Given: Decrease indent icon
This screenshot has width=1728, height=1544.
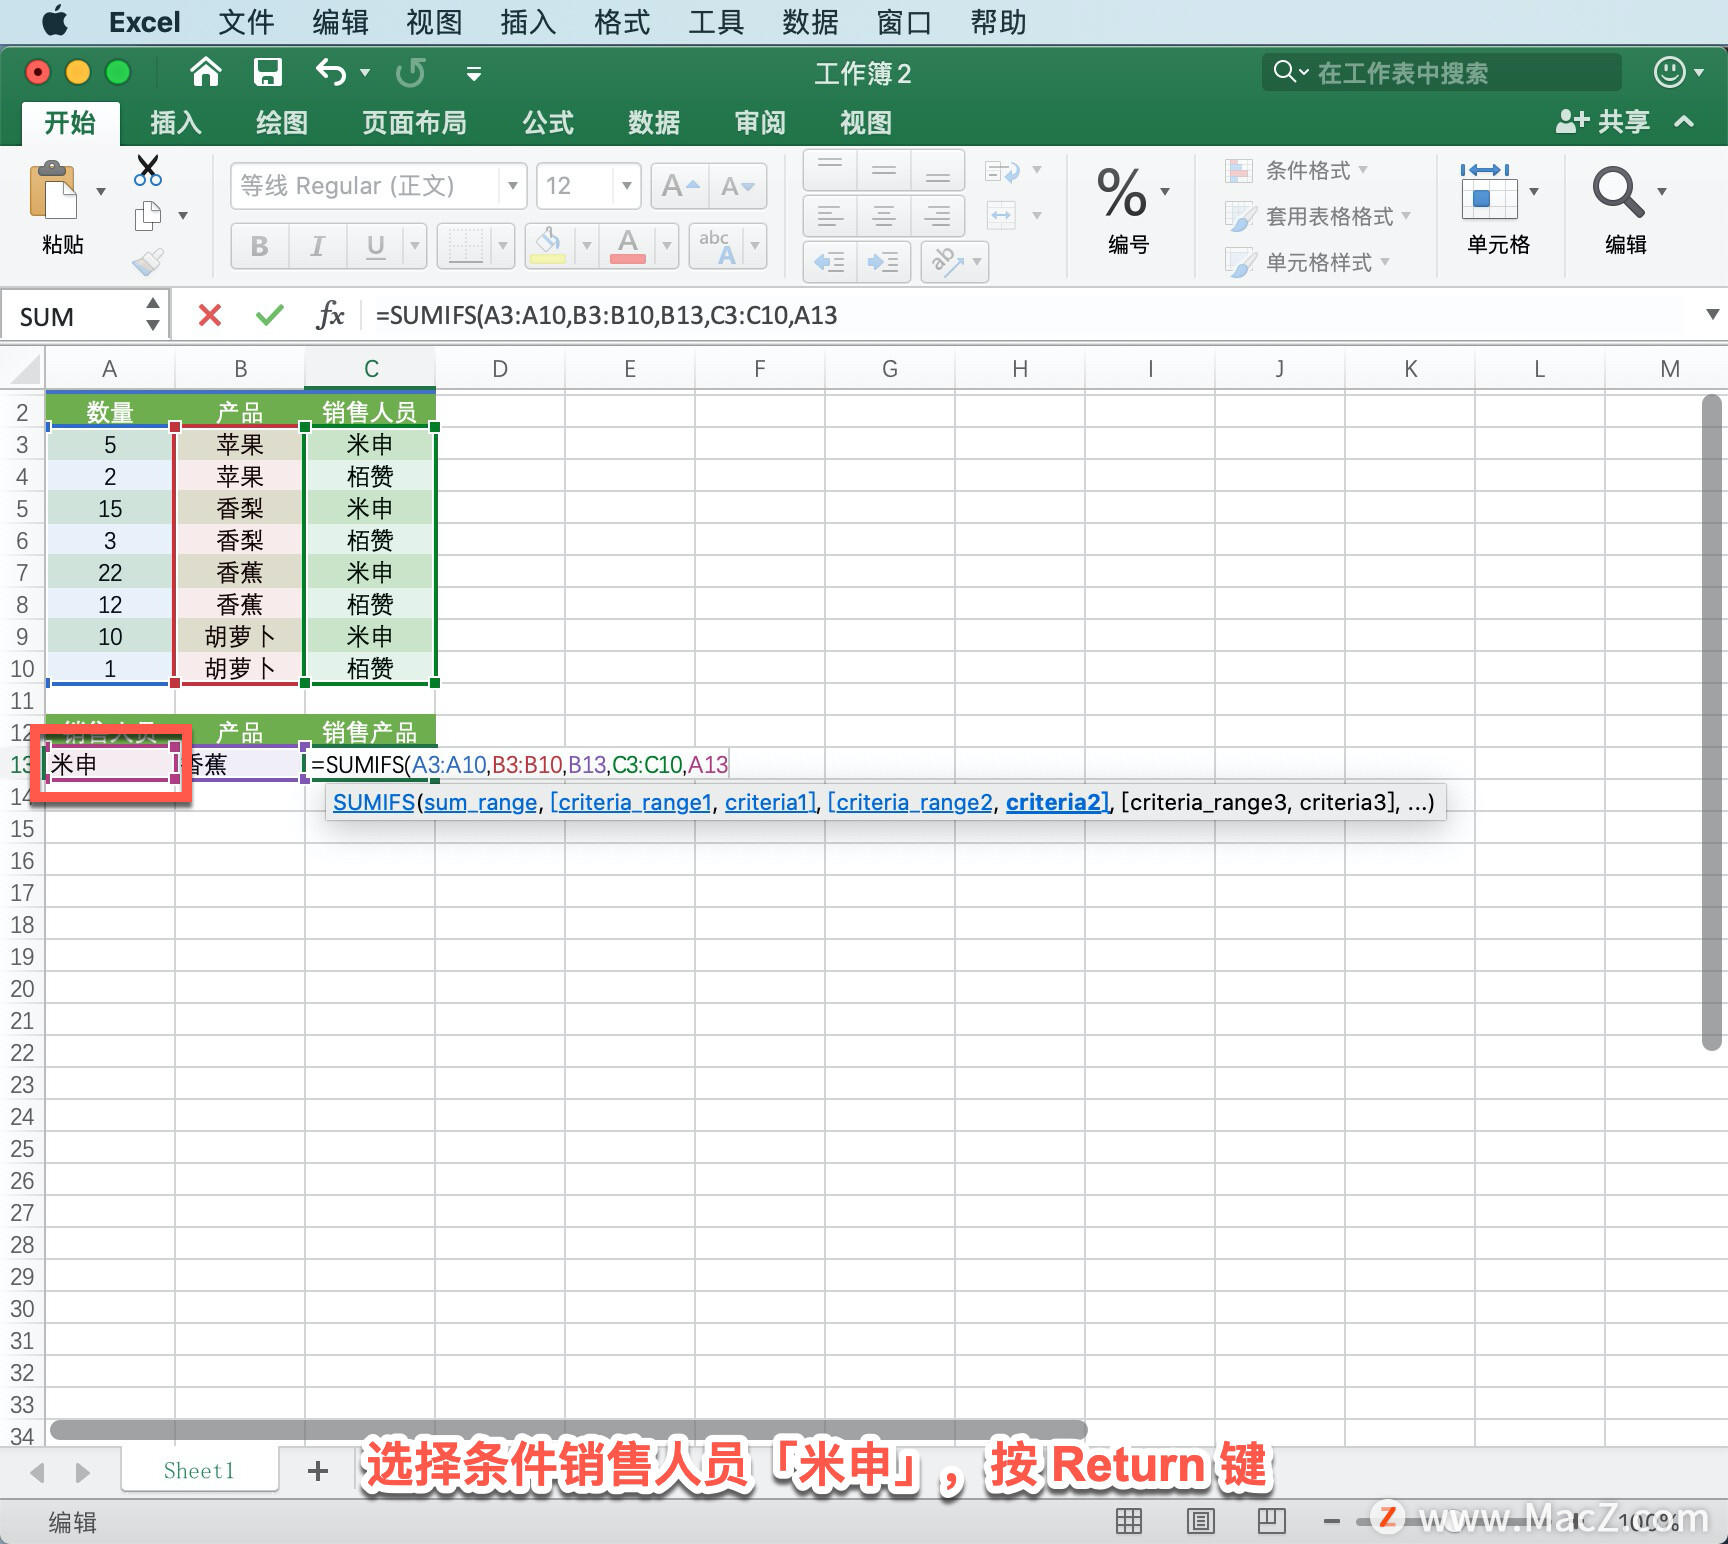Looking at the screenshot, I should (830, 262).
